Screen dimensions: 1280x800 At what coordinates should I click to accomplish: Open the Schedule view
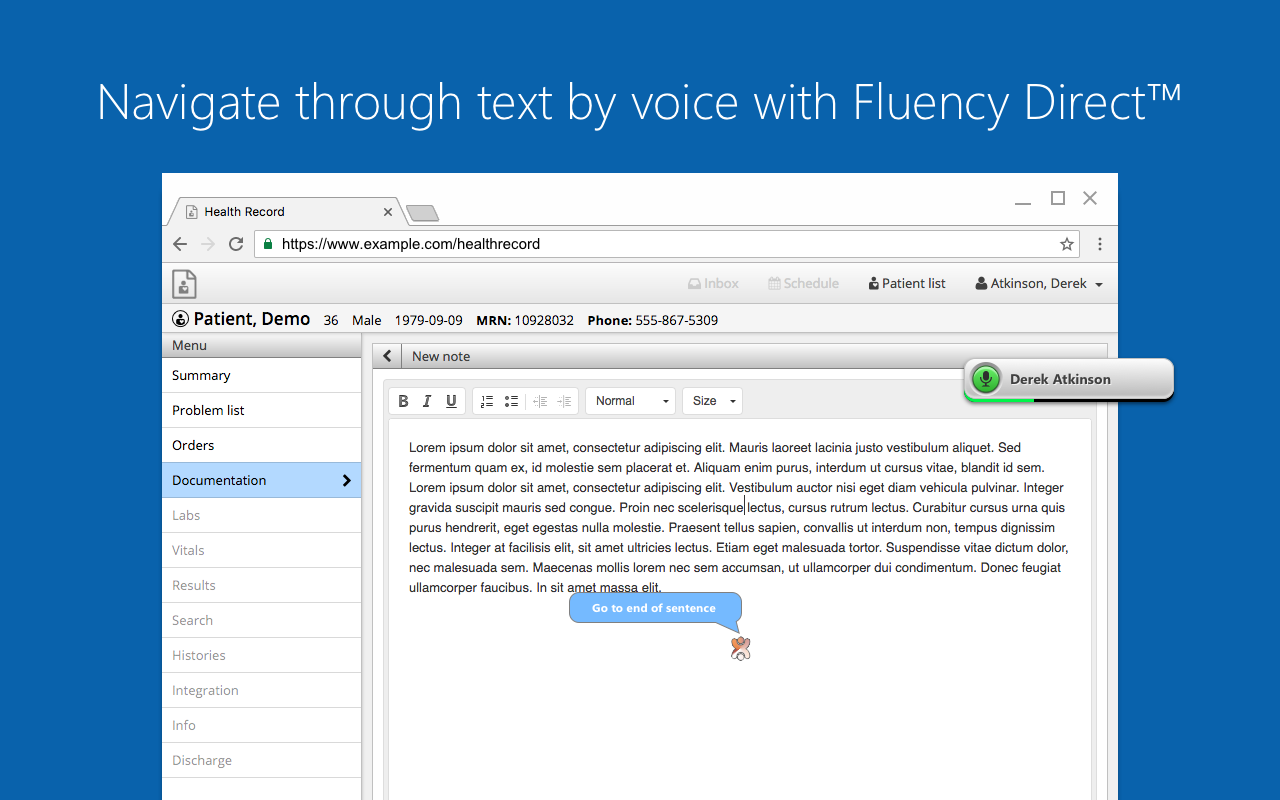(x=803, y=283)
